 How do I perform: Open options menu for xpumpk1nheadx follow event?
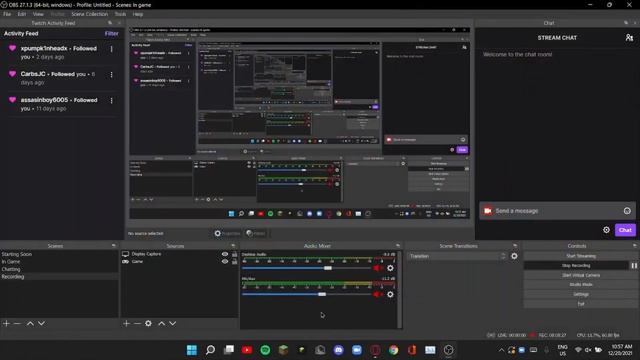coord(111,49)
